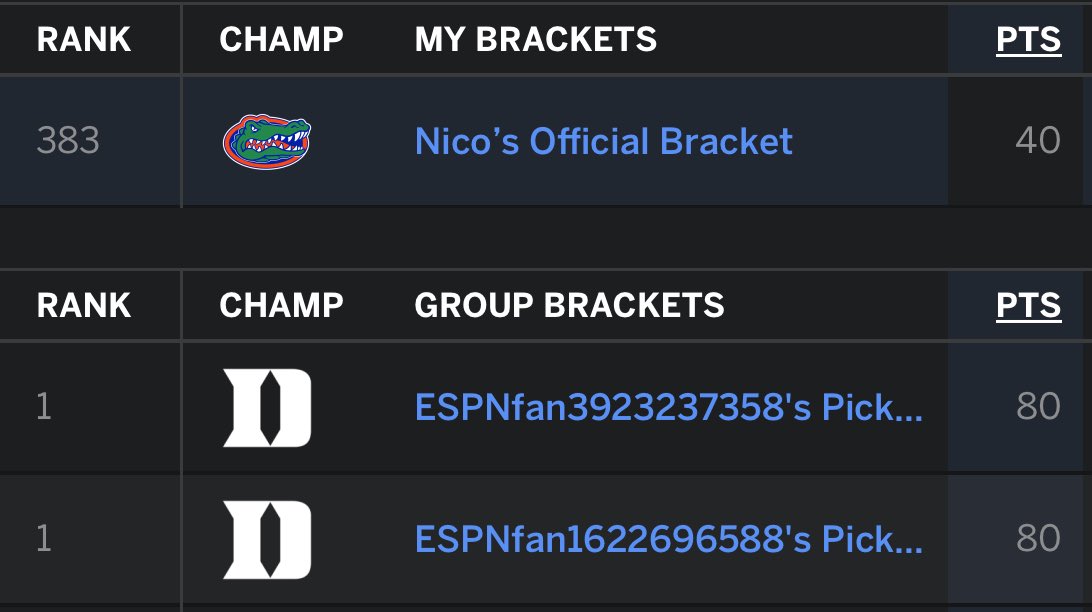The width and height of the screenshot is (1092, 612).
Task: Open Nico's Official Bracket
Action: click(x=603, y=141)
